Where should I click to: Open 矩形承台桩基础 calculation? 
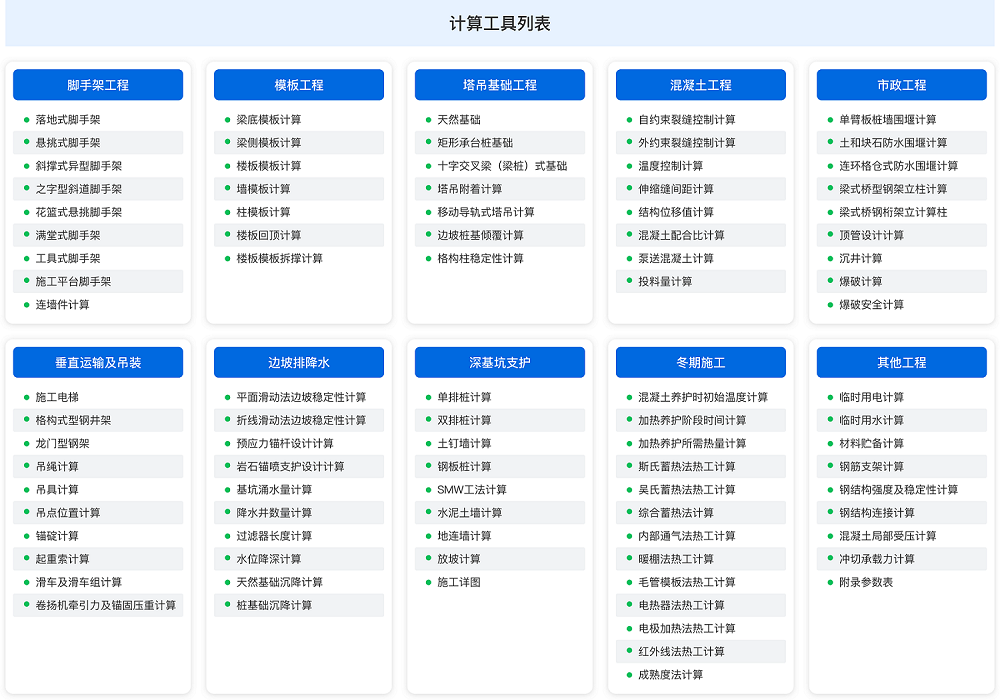pos(475,143)
